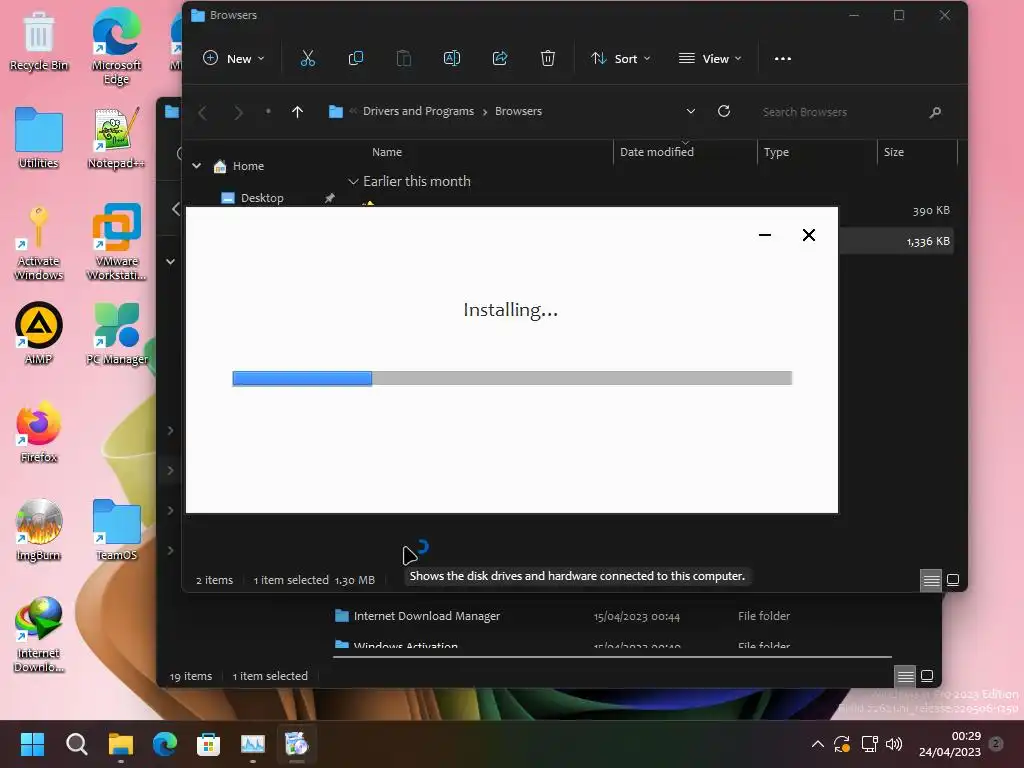
Task: Launch VMware Workstation desktop shortcut
Action: (x=116, y=243)
